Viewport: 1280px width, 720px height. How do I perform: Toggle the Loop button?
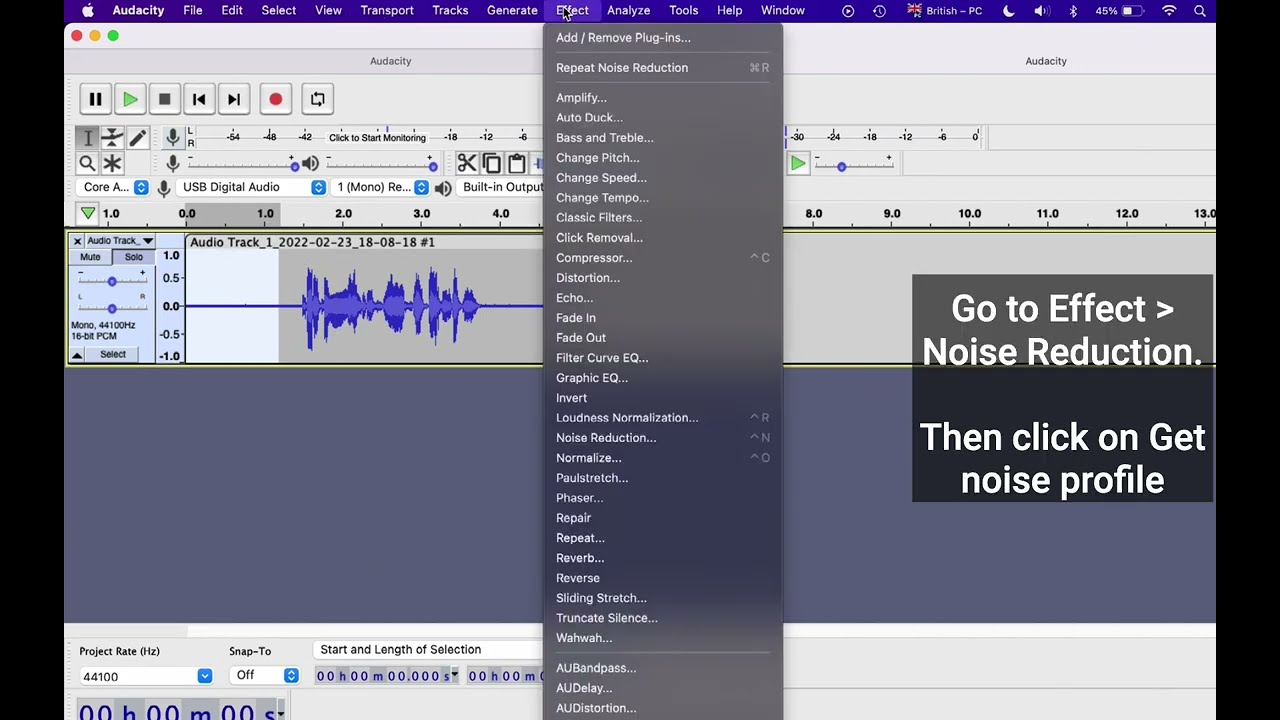pos(317,99)
